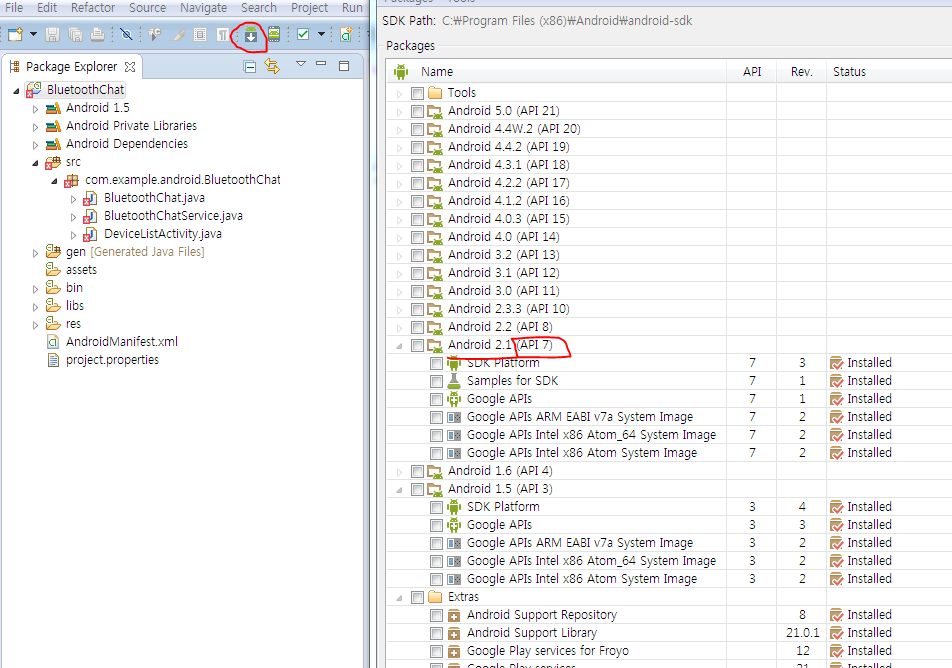The width and height of the screenshot is (952, 668).
Task: Check the Android 5.0 (API 21) checkbox
Action: coord(417,111)
